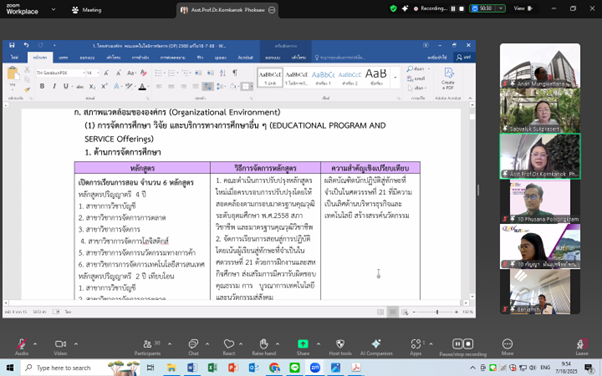The image size is (602, 376).
Task: Switch to Zoom Meeting tab
Action: pos(87,10)
